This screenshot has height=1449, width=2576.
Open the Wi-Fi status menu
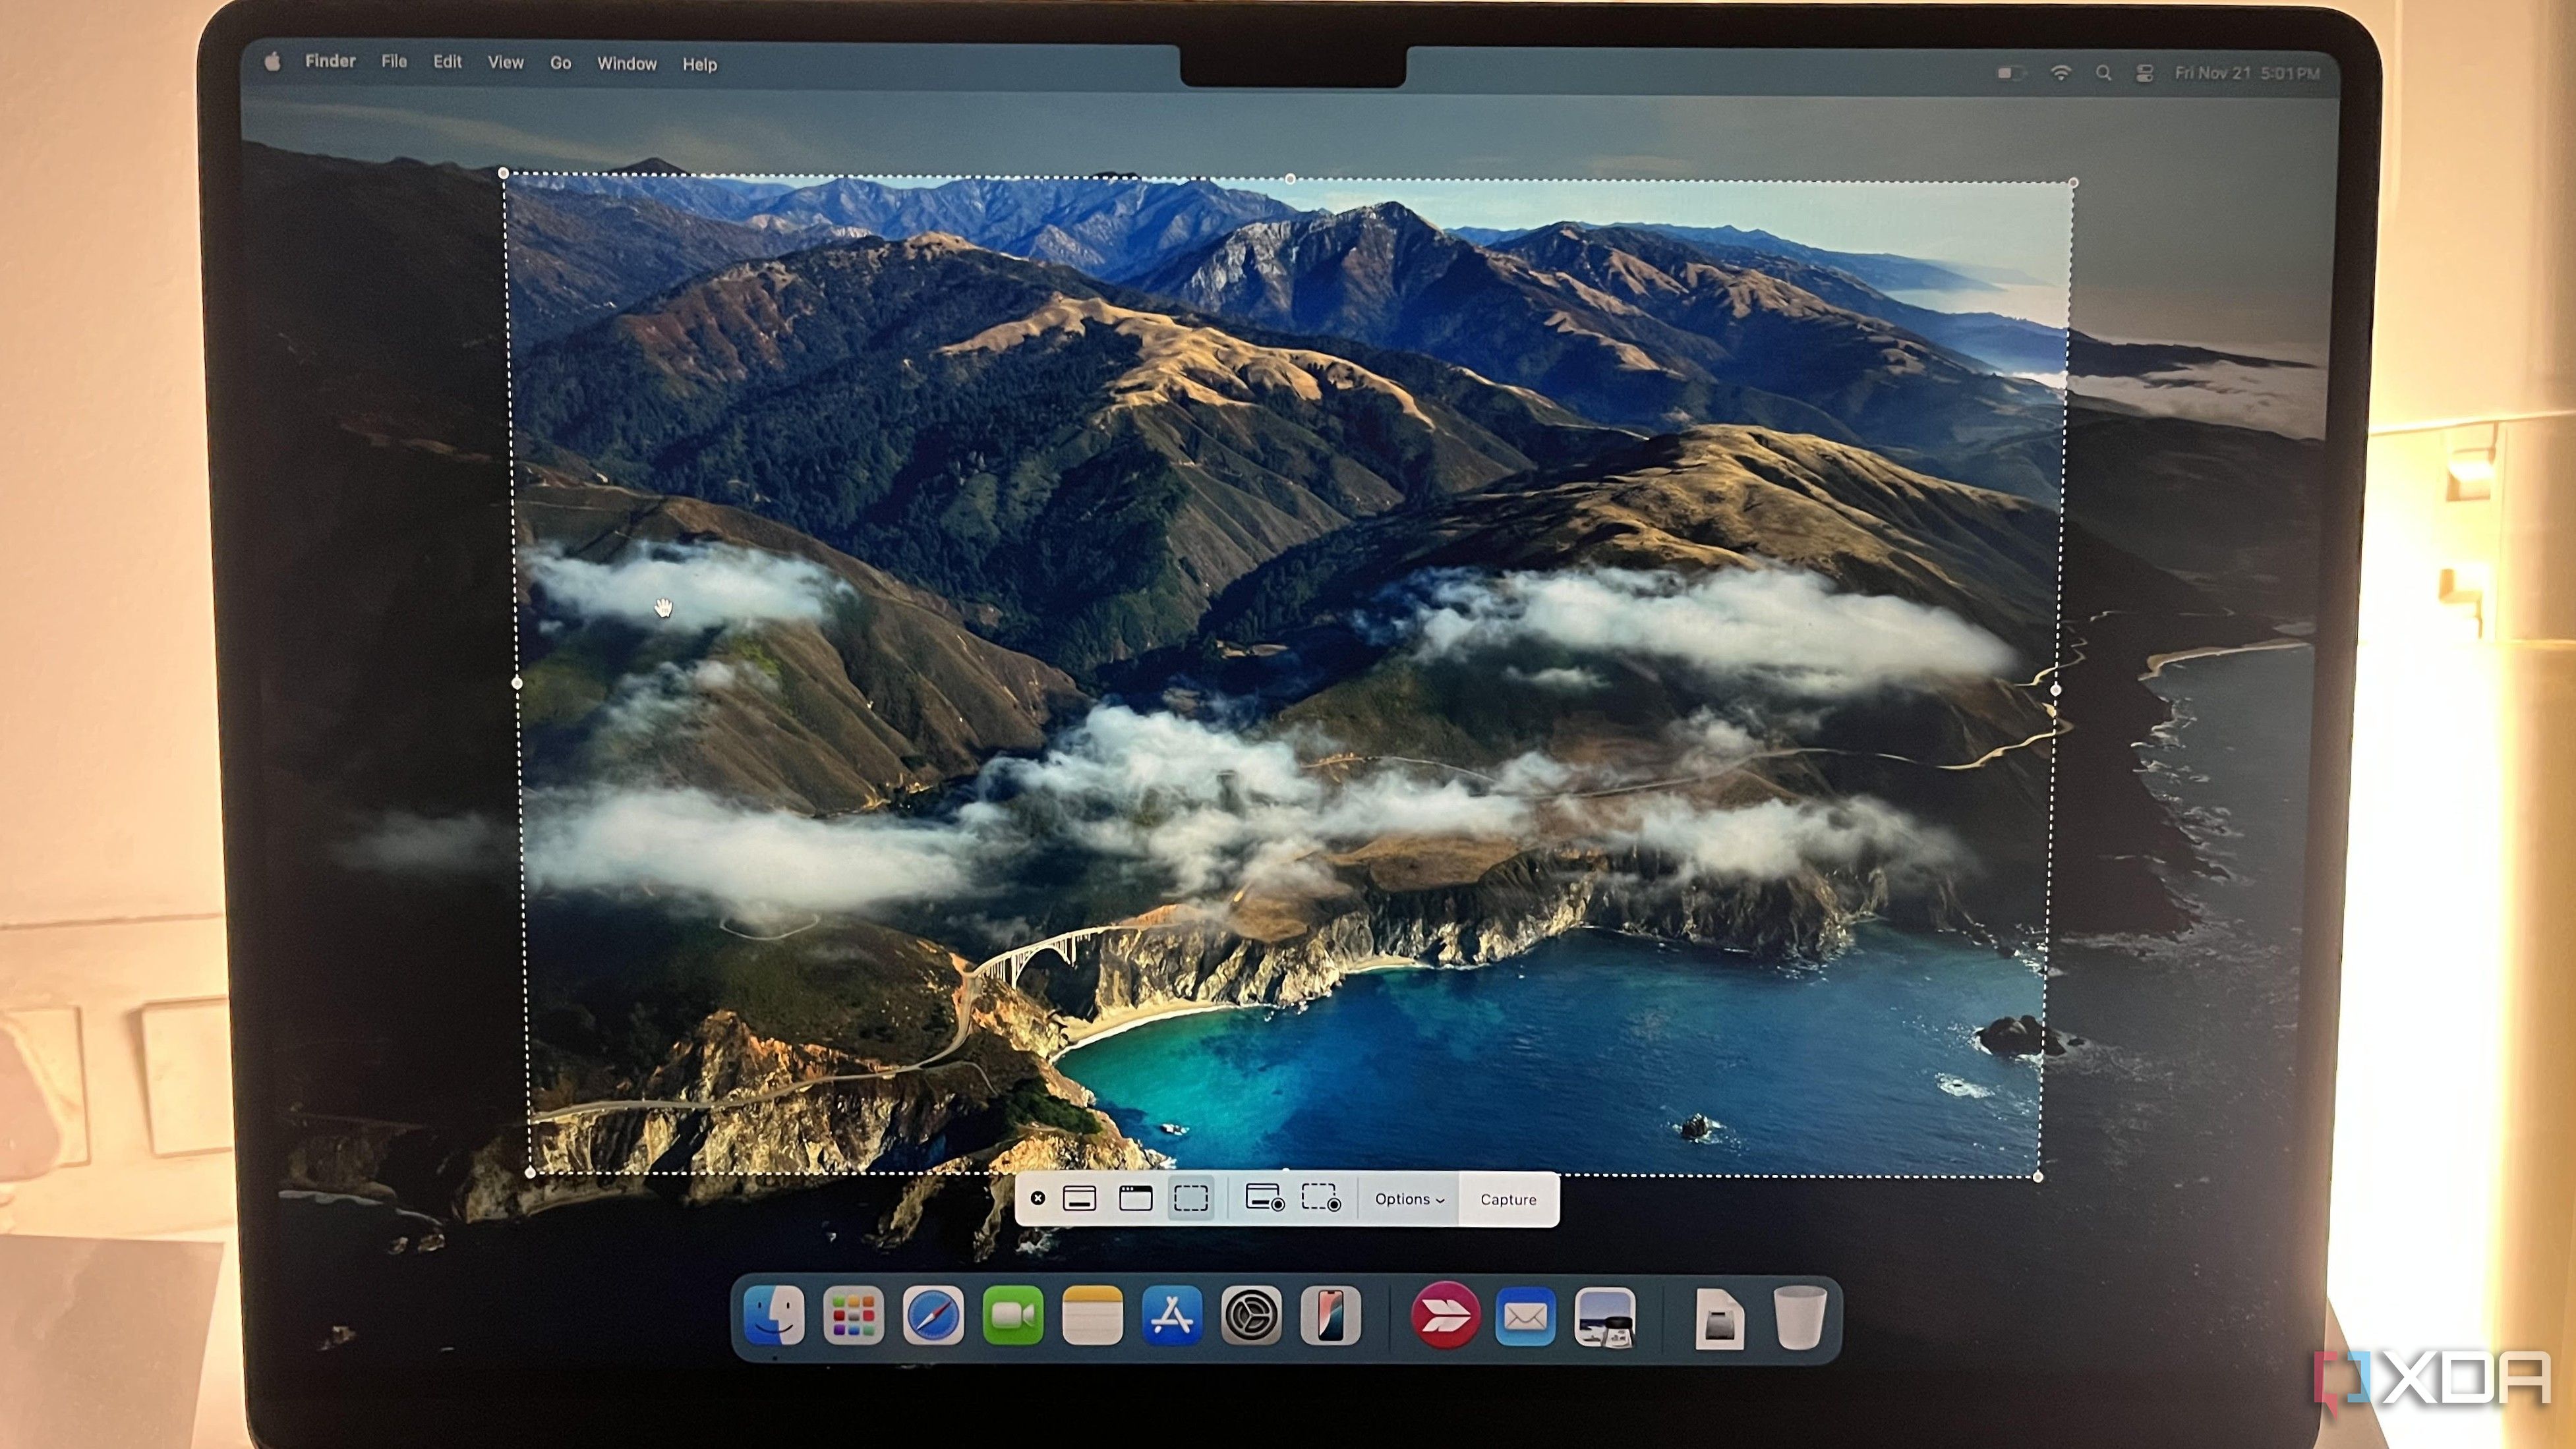coord(2062,72)
